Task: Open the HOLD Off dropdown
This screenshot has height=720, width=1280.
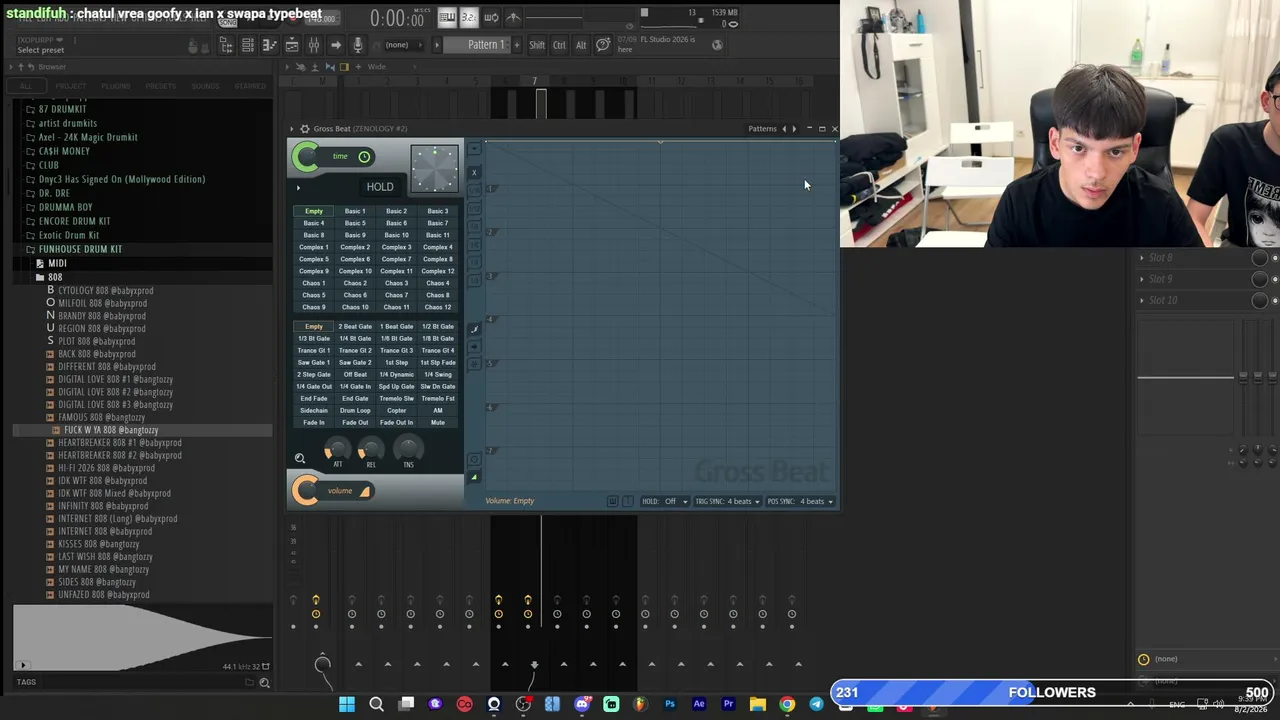Action: pyautogui.click(x=666, y=502)
